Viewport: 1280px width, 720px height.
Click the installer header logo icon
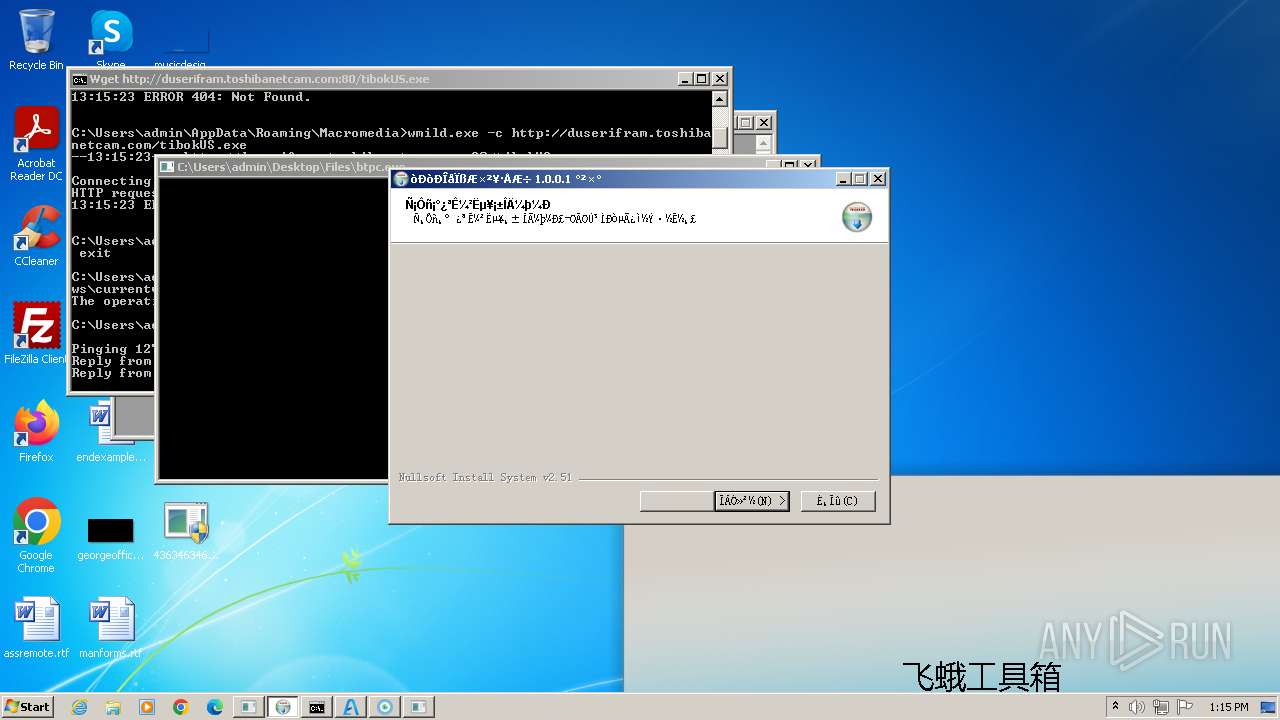(x=856, y=217)
